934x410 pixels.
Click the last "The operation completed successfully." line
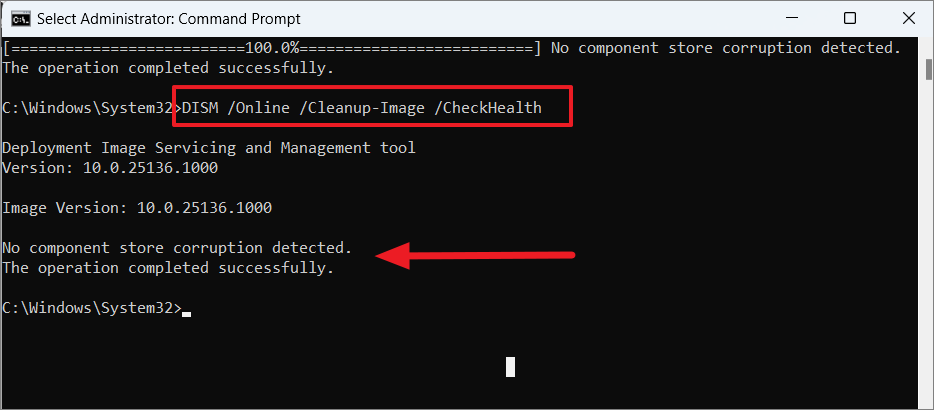pos(169,268)
